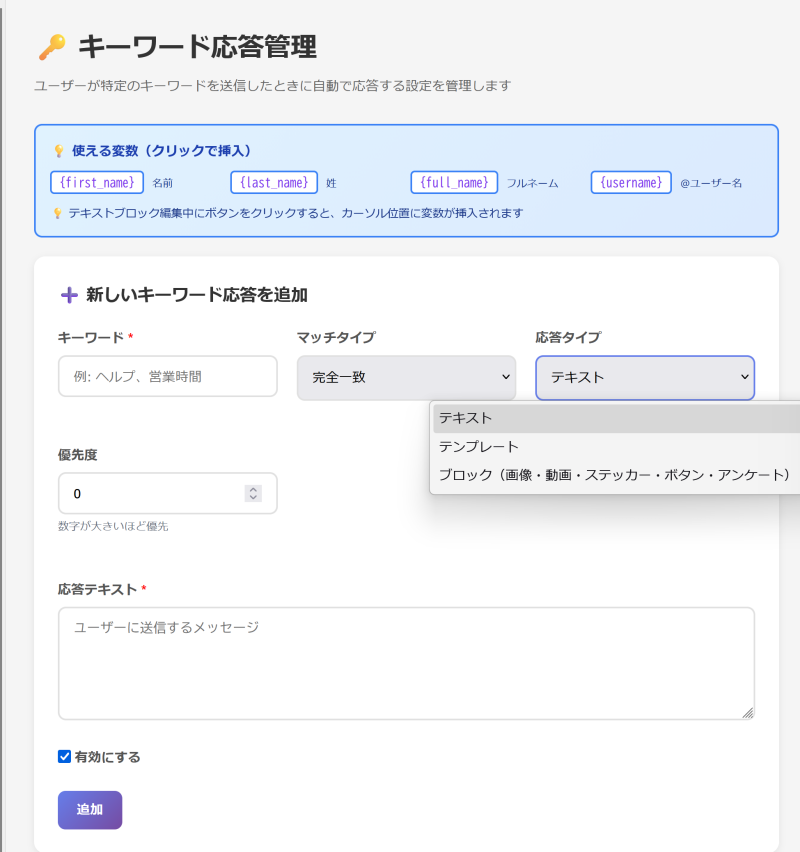
Task: Toggle the 有効にする checkbox
Action: [65, 757]
